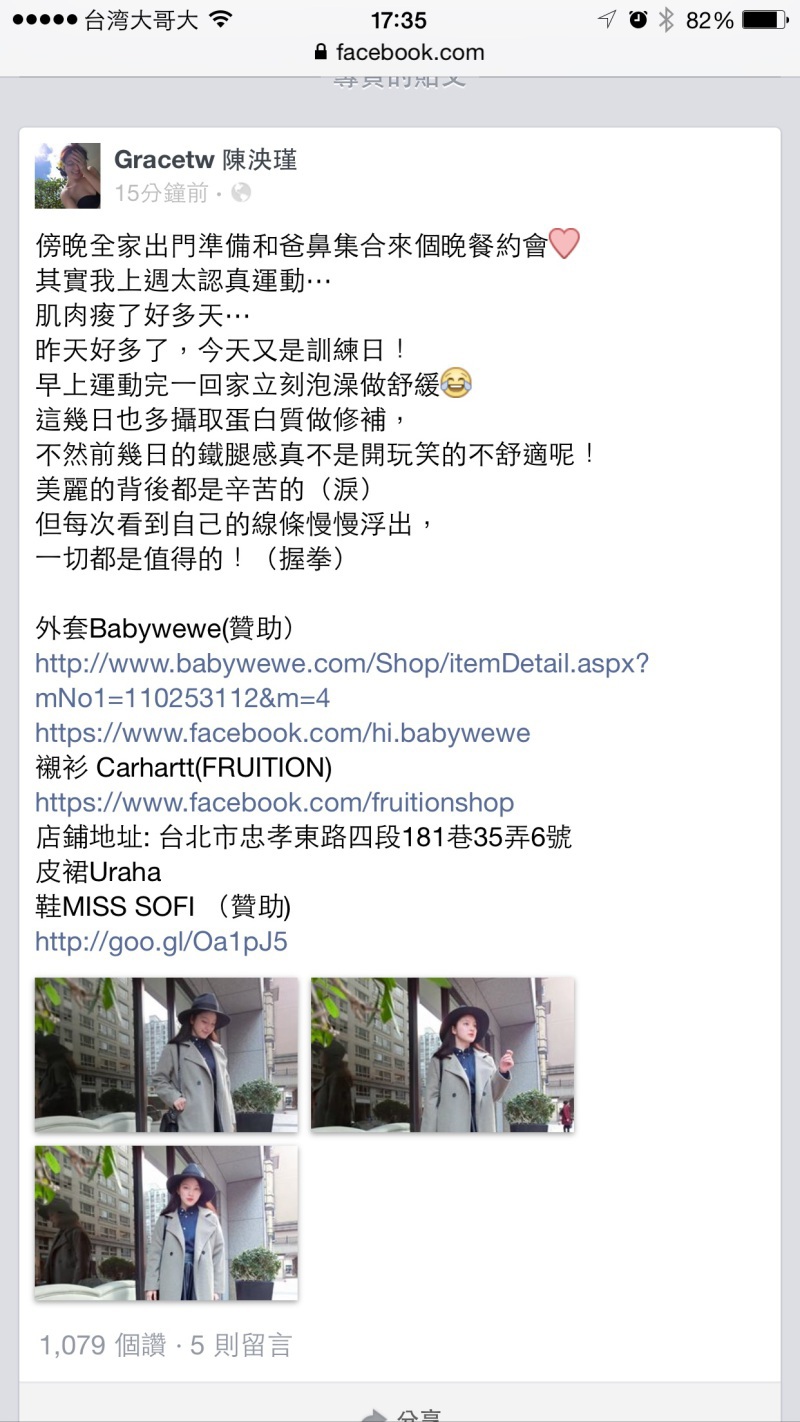Image resolution: width=800 pixels, height=1422 pixels.
Task: Open the facebook.com/fruitionshop link
Action: [x=275, y=802]
